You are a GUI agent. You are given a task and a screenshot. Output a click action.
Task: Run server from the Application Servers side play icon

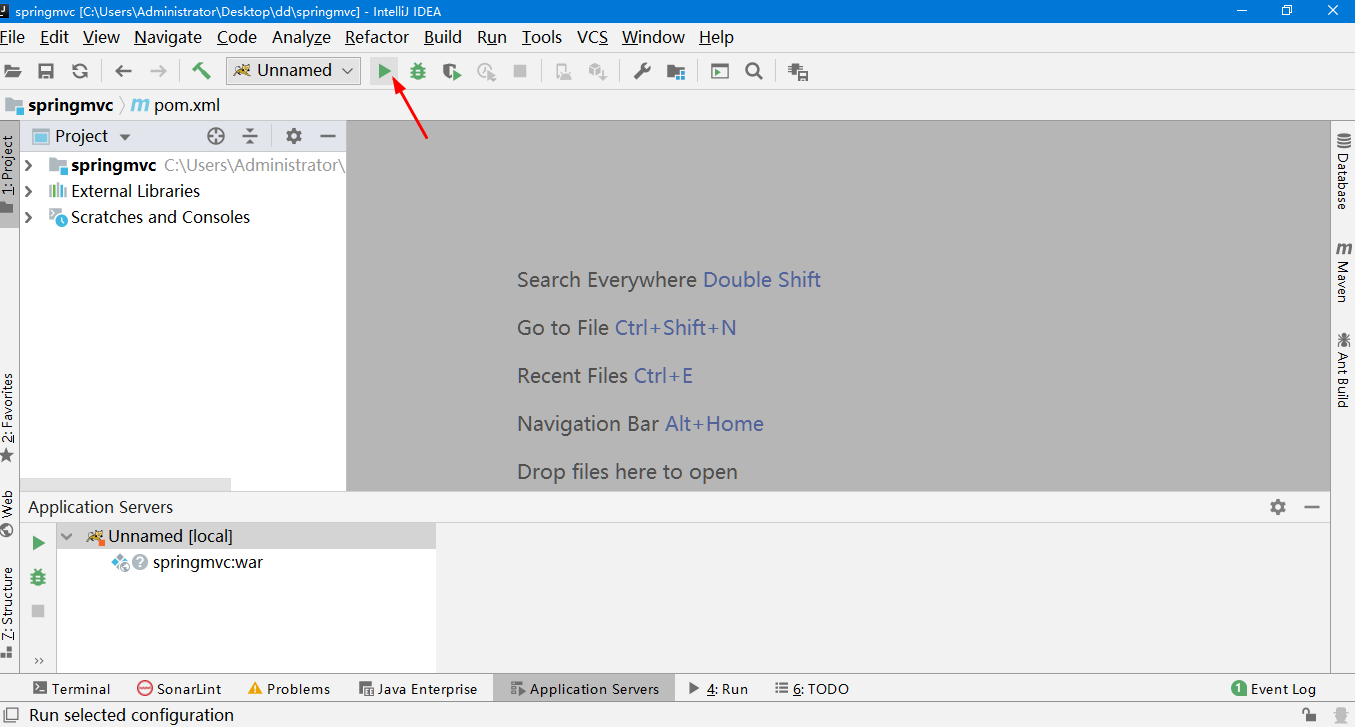[38, 543]
